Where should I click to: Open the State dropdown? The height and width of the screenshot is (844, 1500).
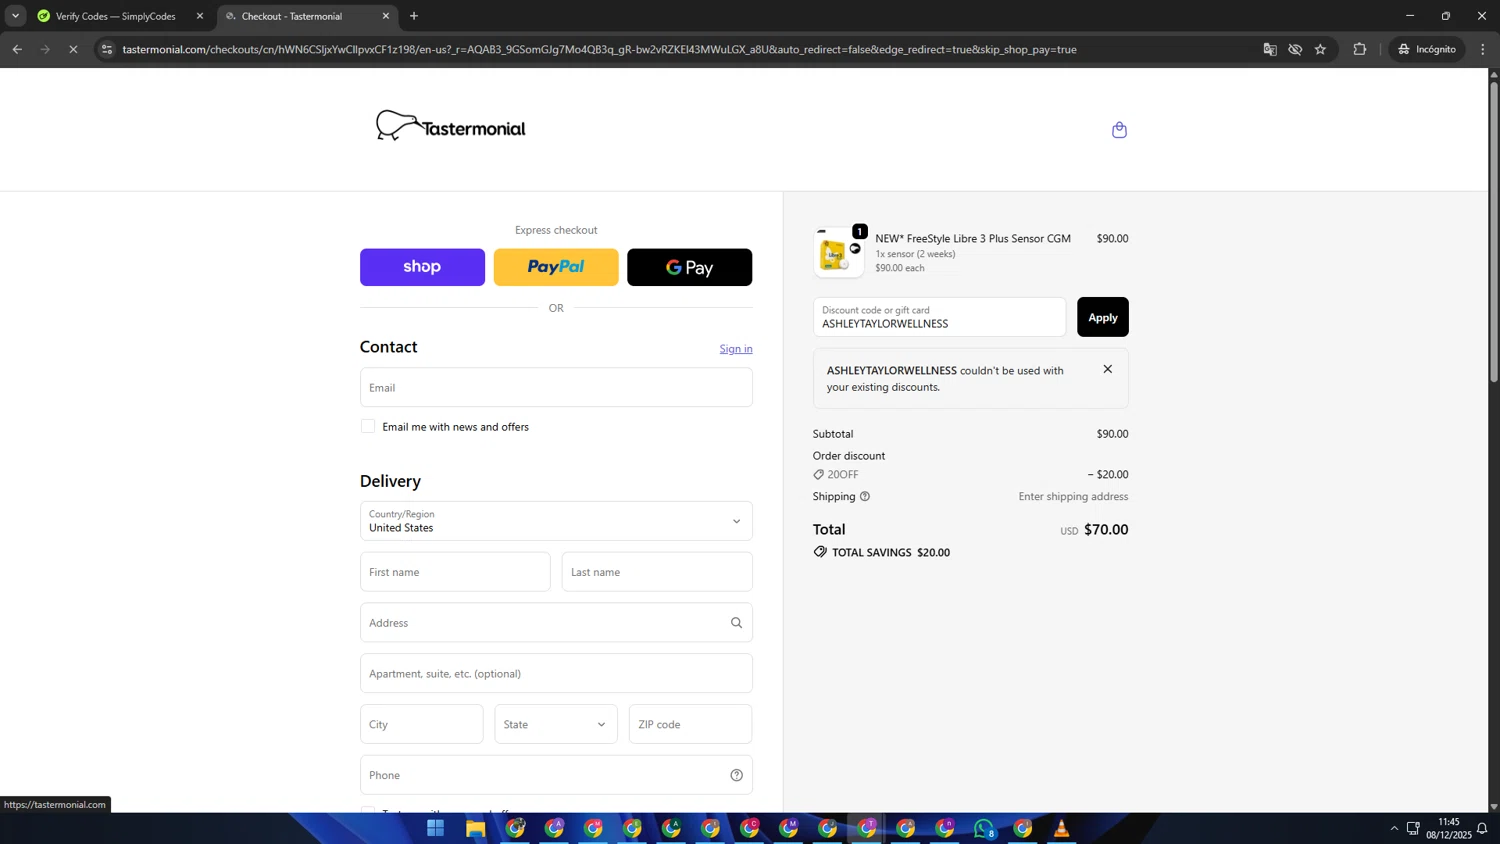[556, 724]
